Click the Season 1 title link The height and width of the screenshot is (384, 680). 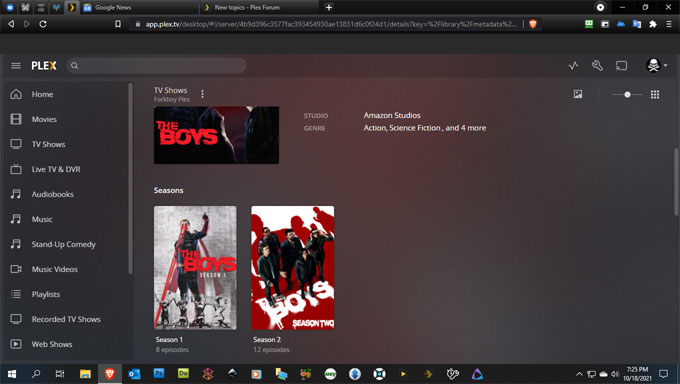[x=169, y=340]
